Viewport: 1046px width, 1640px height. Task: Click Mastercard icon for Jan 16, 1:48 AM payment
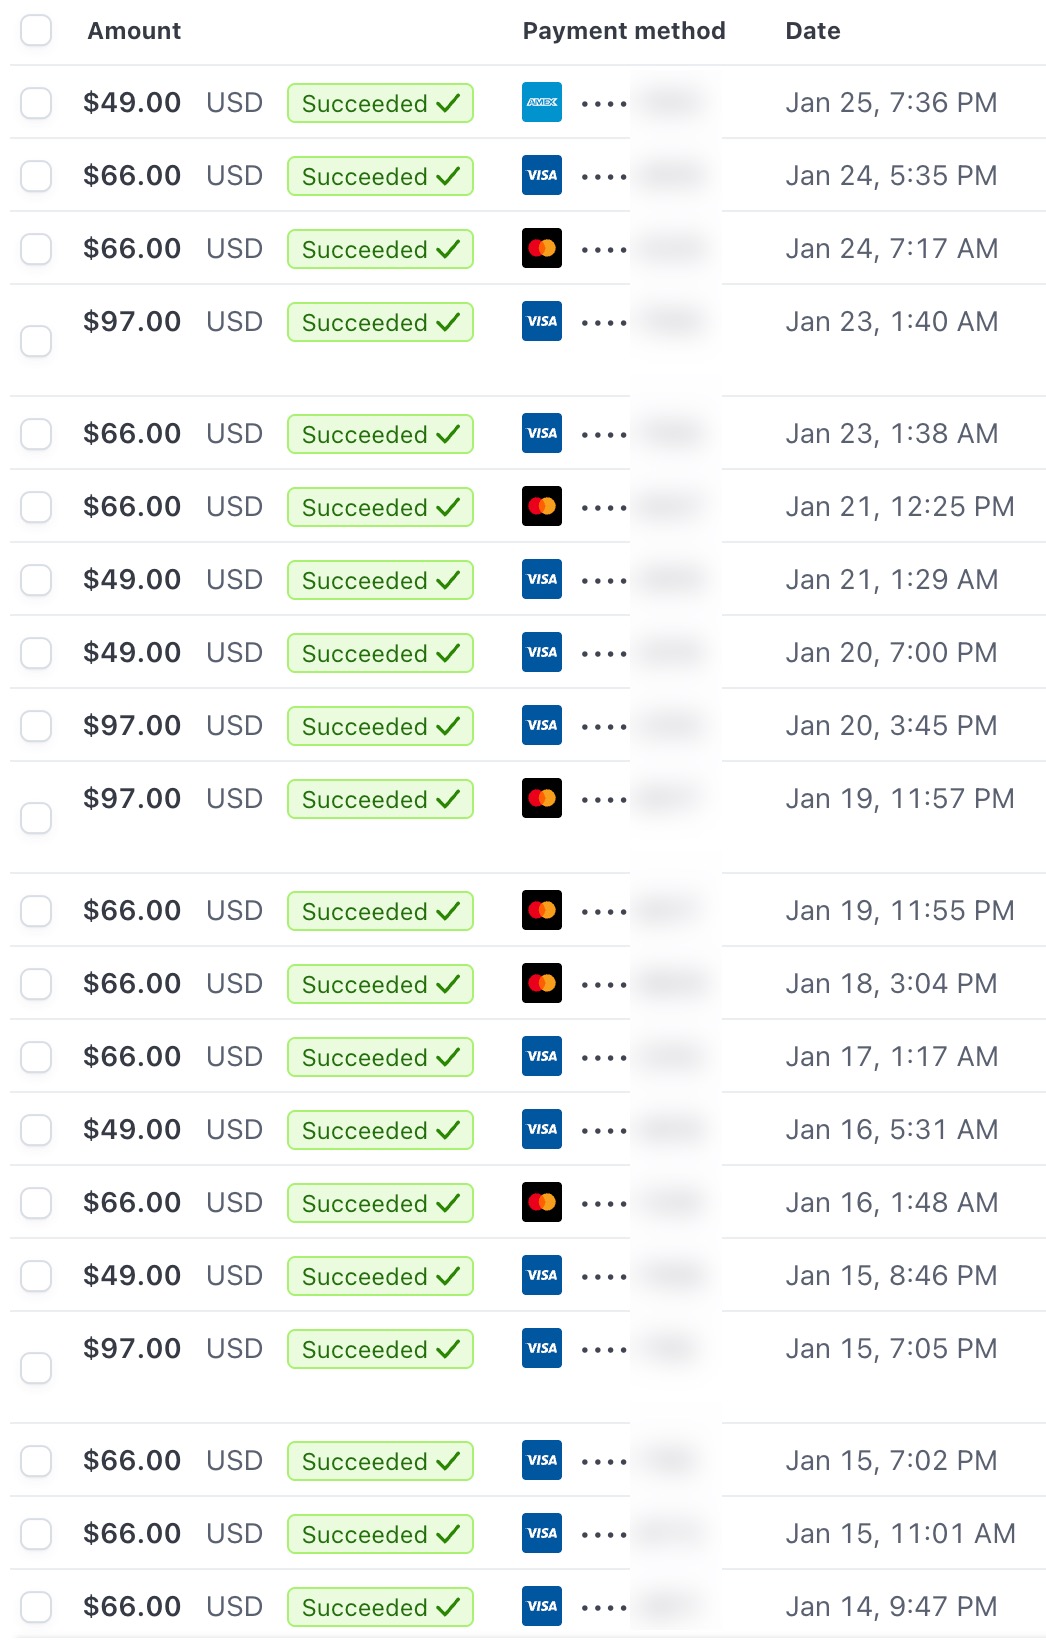[x=542, y=1202]
